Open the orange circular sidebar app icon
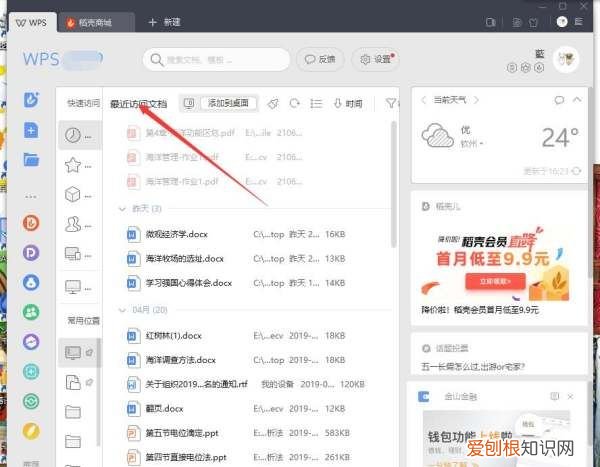The image size is (600, 467). click(31, 223)
